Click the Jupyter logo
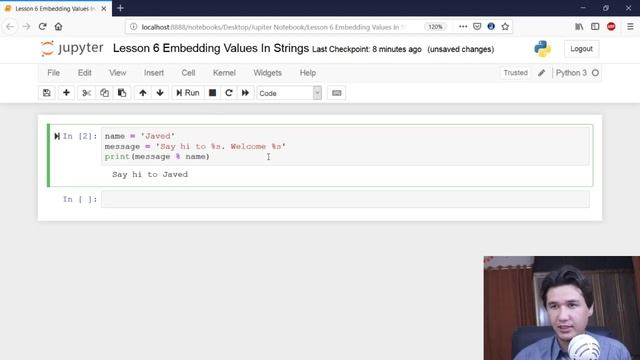Image resolution: width=640 pixels, height=360 pixels. (x=72, y=48)
